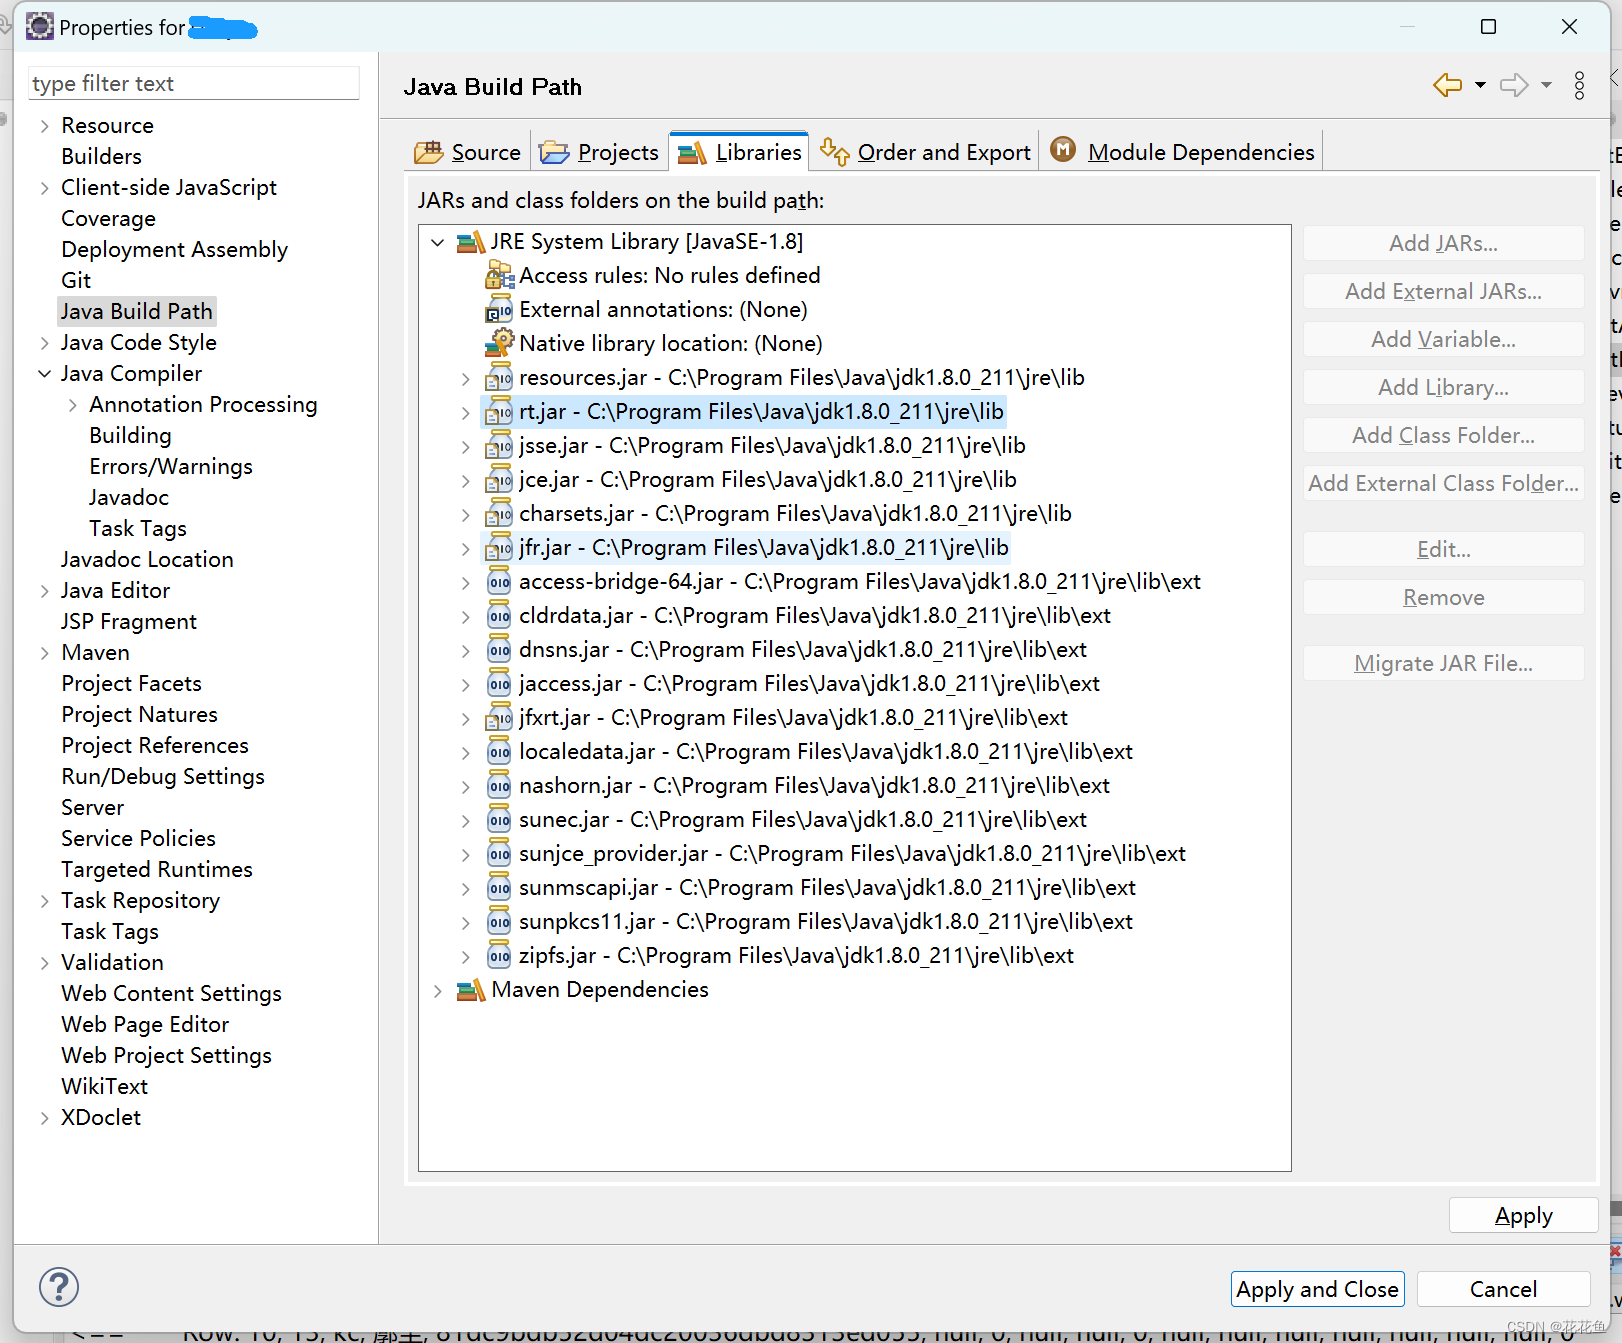The image size is (1622, 1343).
Task: Click the Migrate JAR File button
Action: pyautogui.click(x=1443, y=663)
